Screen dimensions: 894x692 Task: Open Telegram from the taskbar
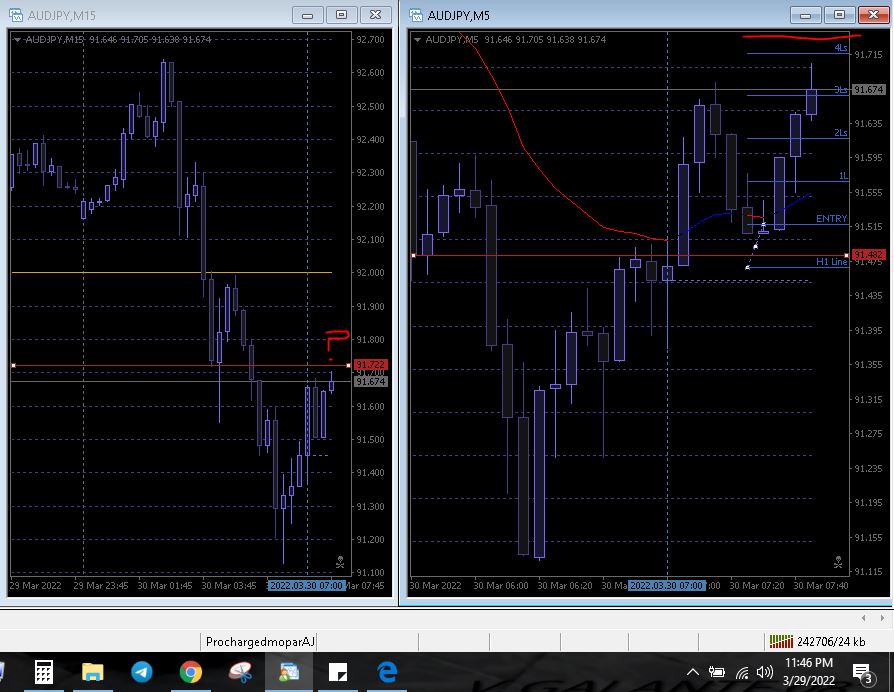click(141, 672)
